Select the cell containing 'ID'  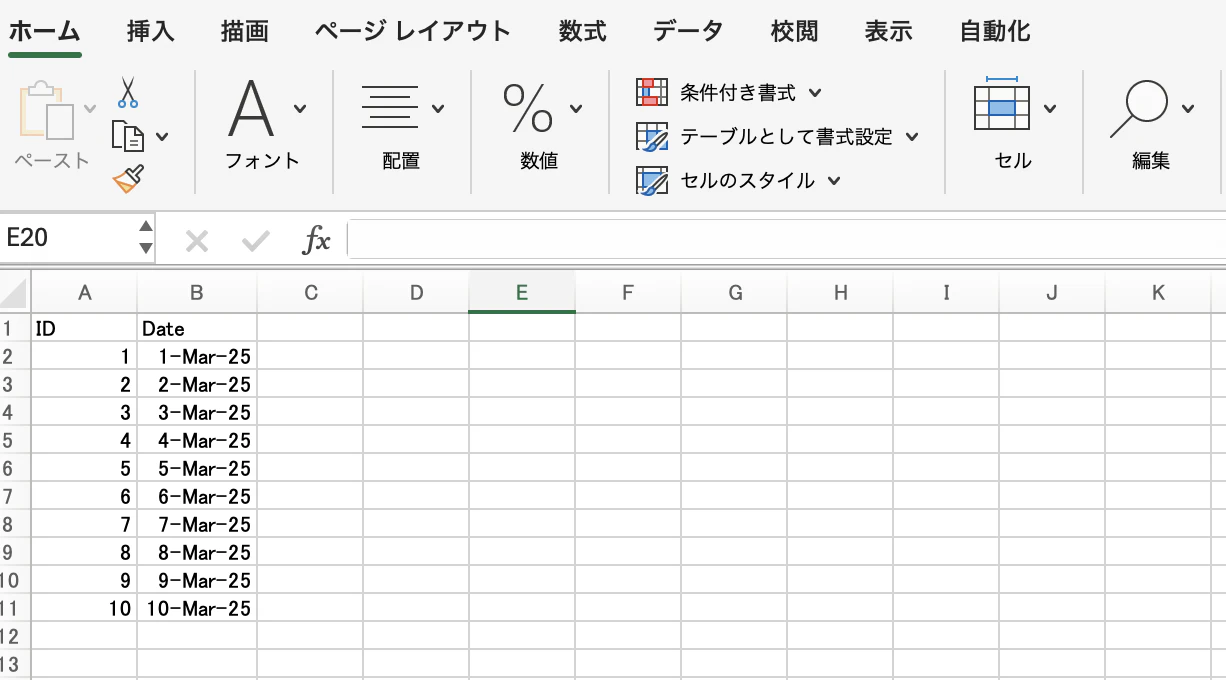click(85, 328)
